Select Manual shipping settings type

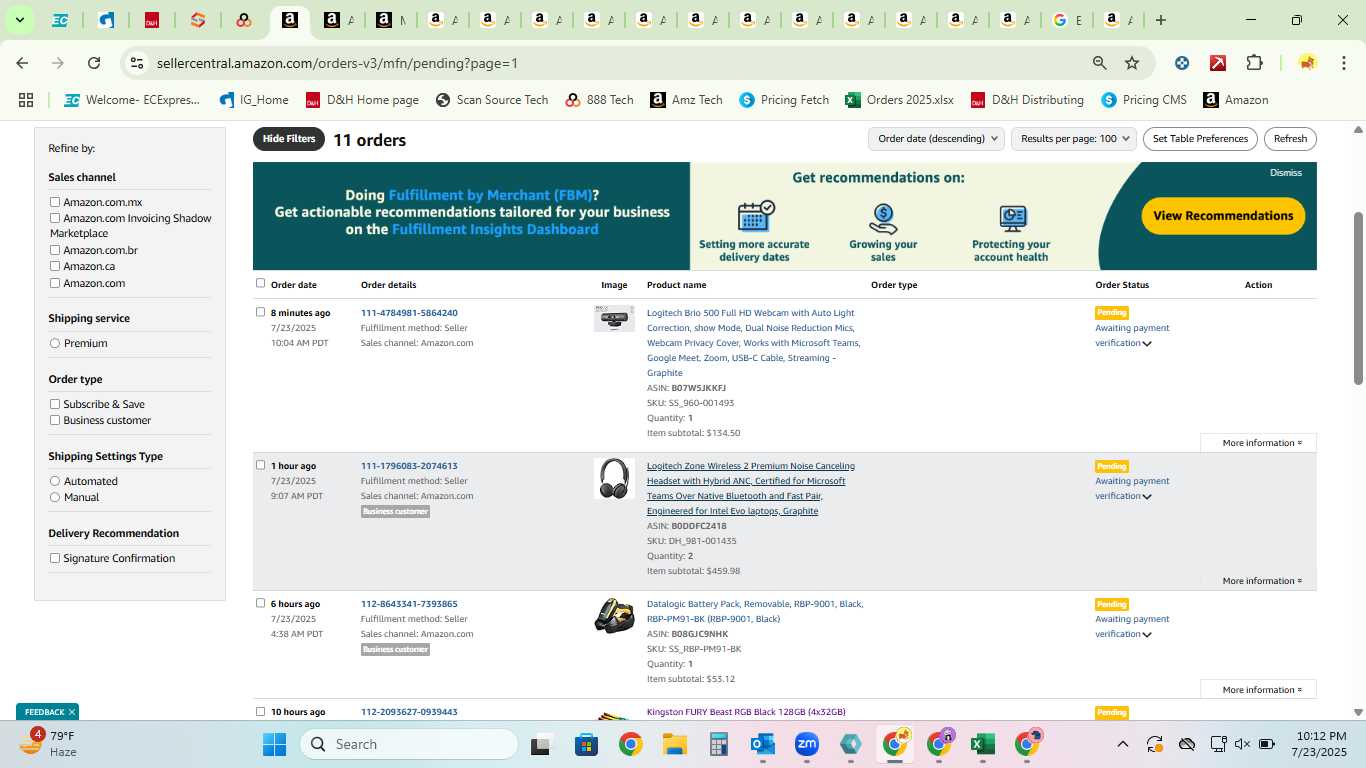point(55,497)
